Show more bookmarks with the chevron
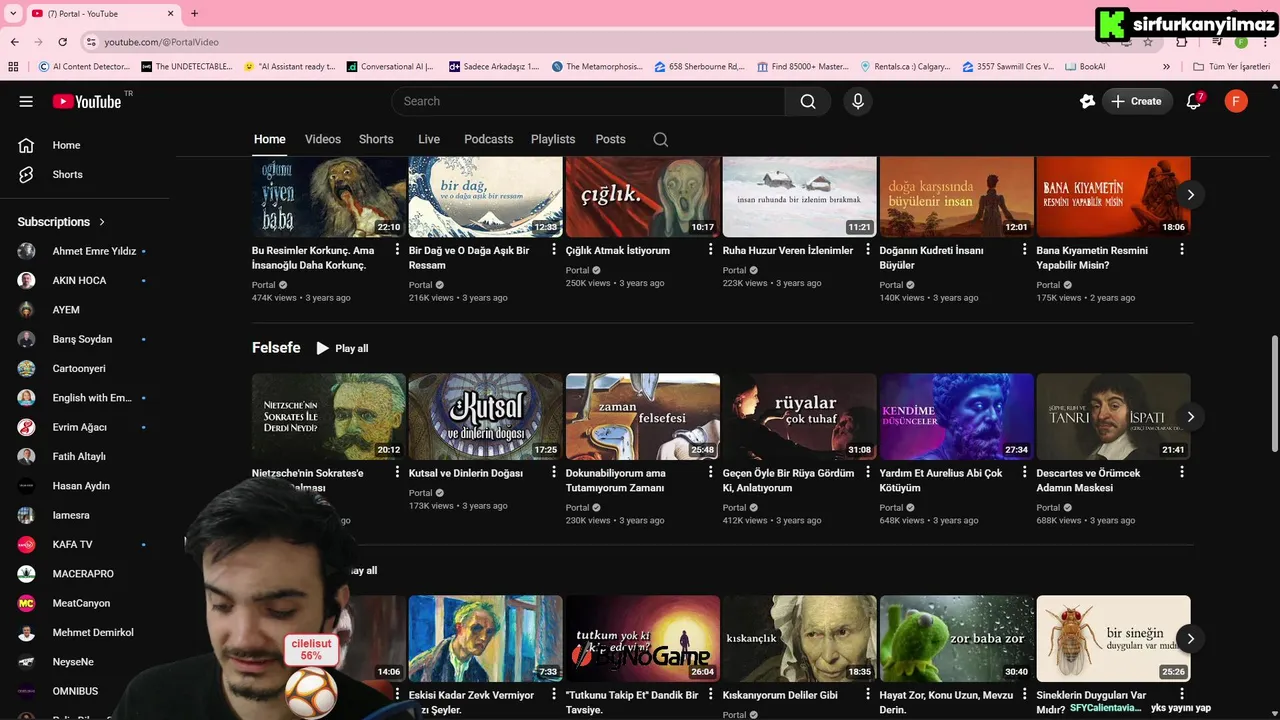The height and width of the screenshot is (720, 1280). [1166, 67]
